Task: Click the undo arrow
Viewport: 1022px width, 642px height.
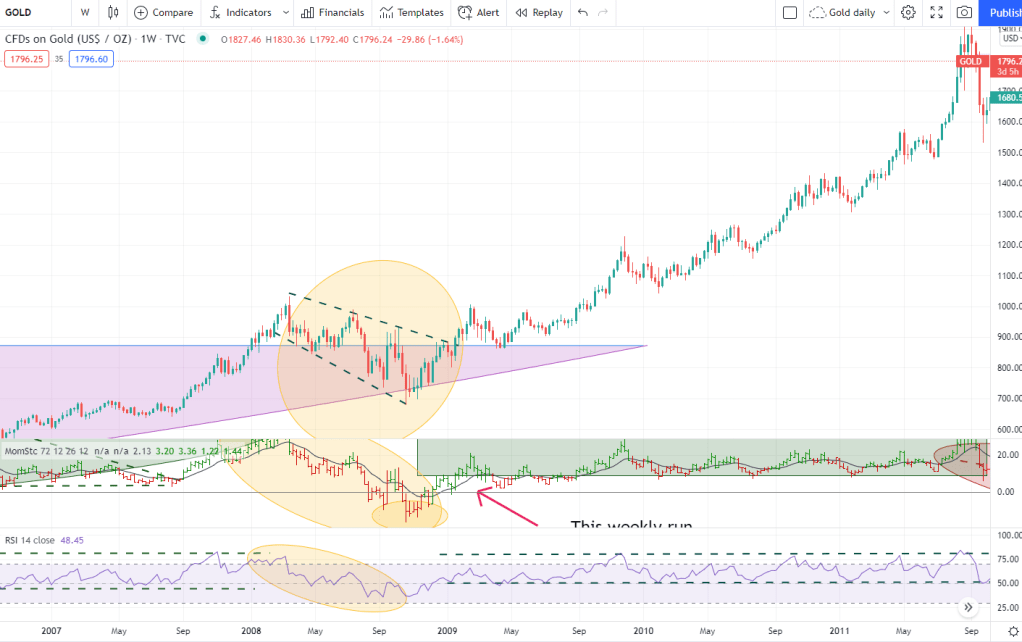Action: click(583, 13)
